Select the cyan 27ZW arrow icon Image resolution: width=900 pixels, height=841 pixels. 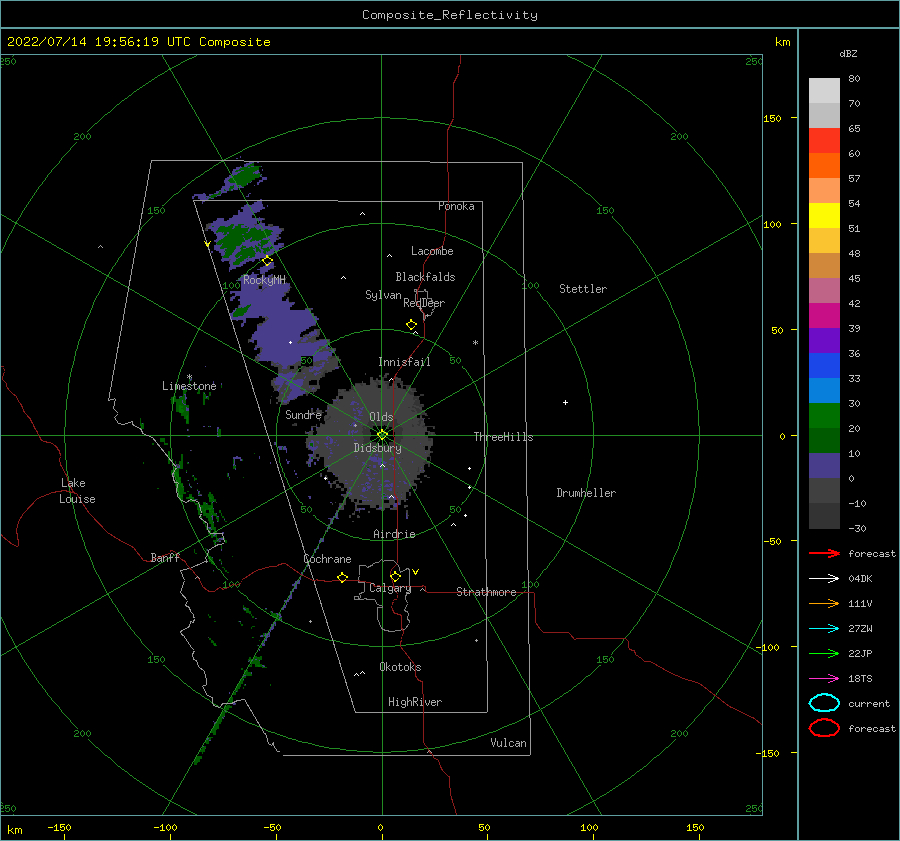(x=824, y=629)
